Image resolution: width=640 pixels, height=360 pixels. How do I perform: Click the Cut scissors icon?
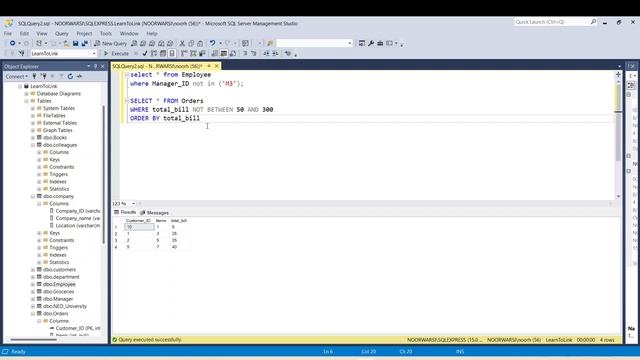coord(182,43)
